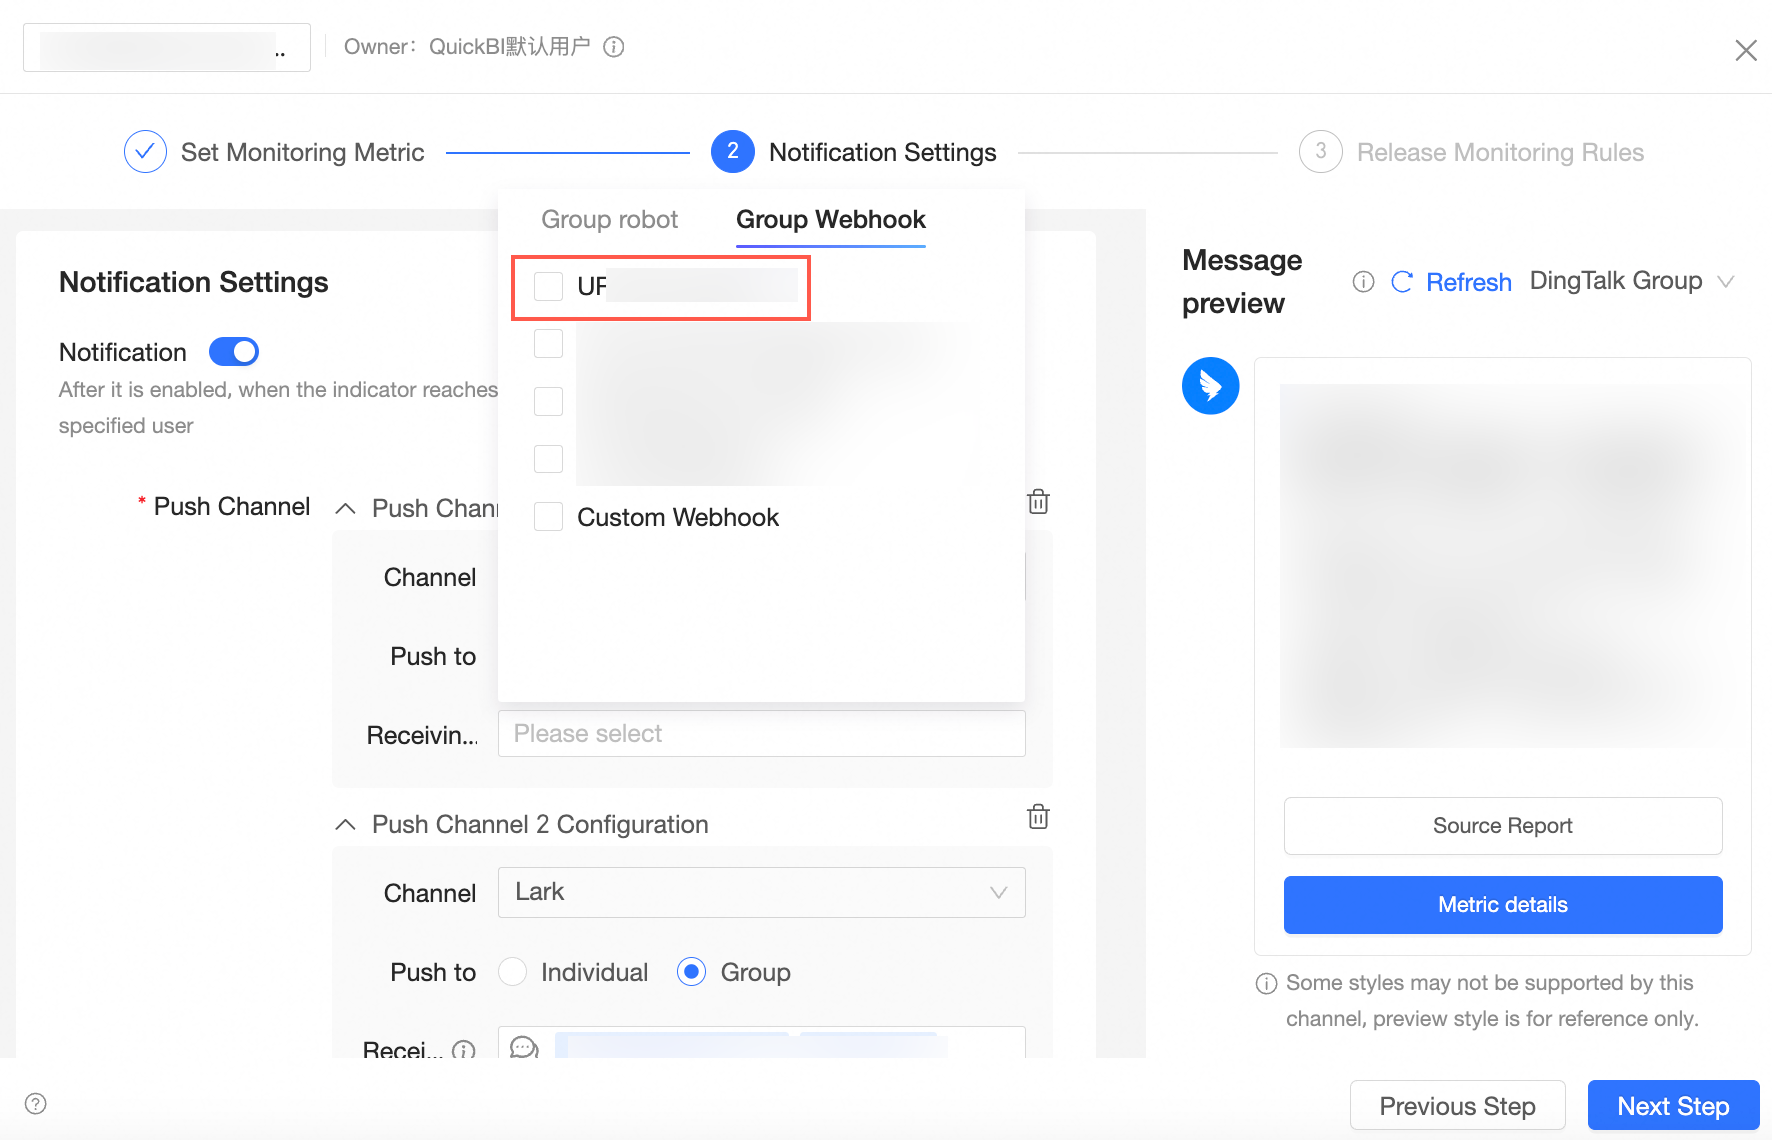
Task: Click the step 3 circle for Release Monitoring Rules
Action: pos(1321,152)
